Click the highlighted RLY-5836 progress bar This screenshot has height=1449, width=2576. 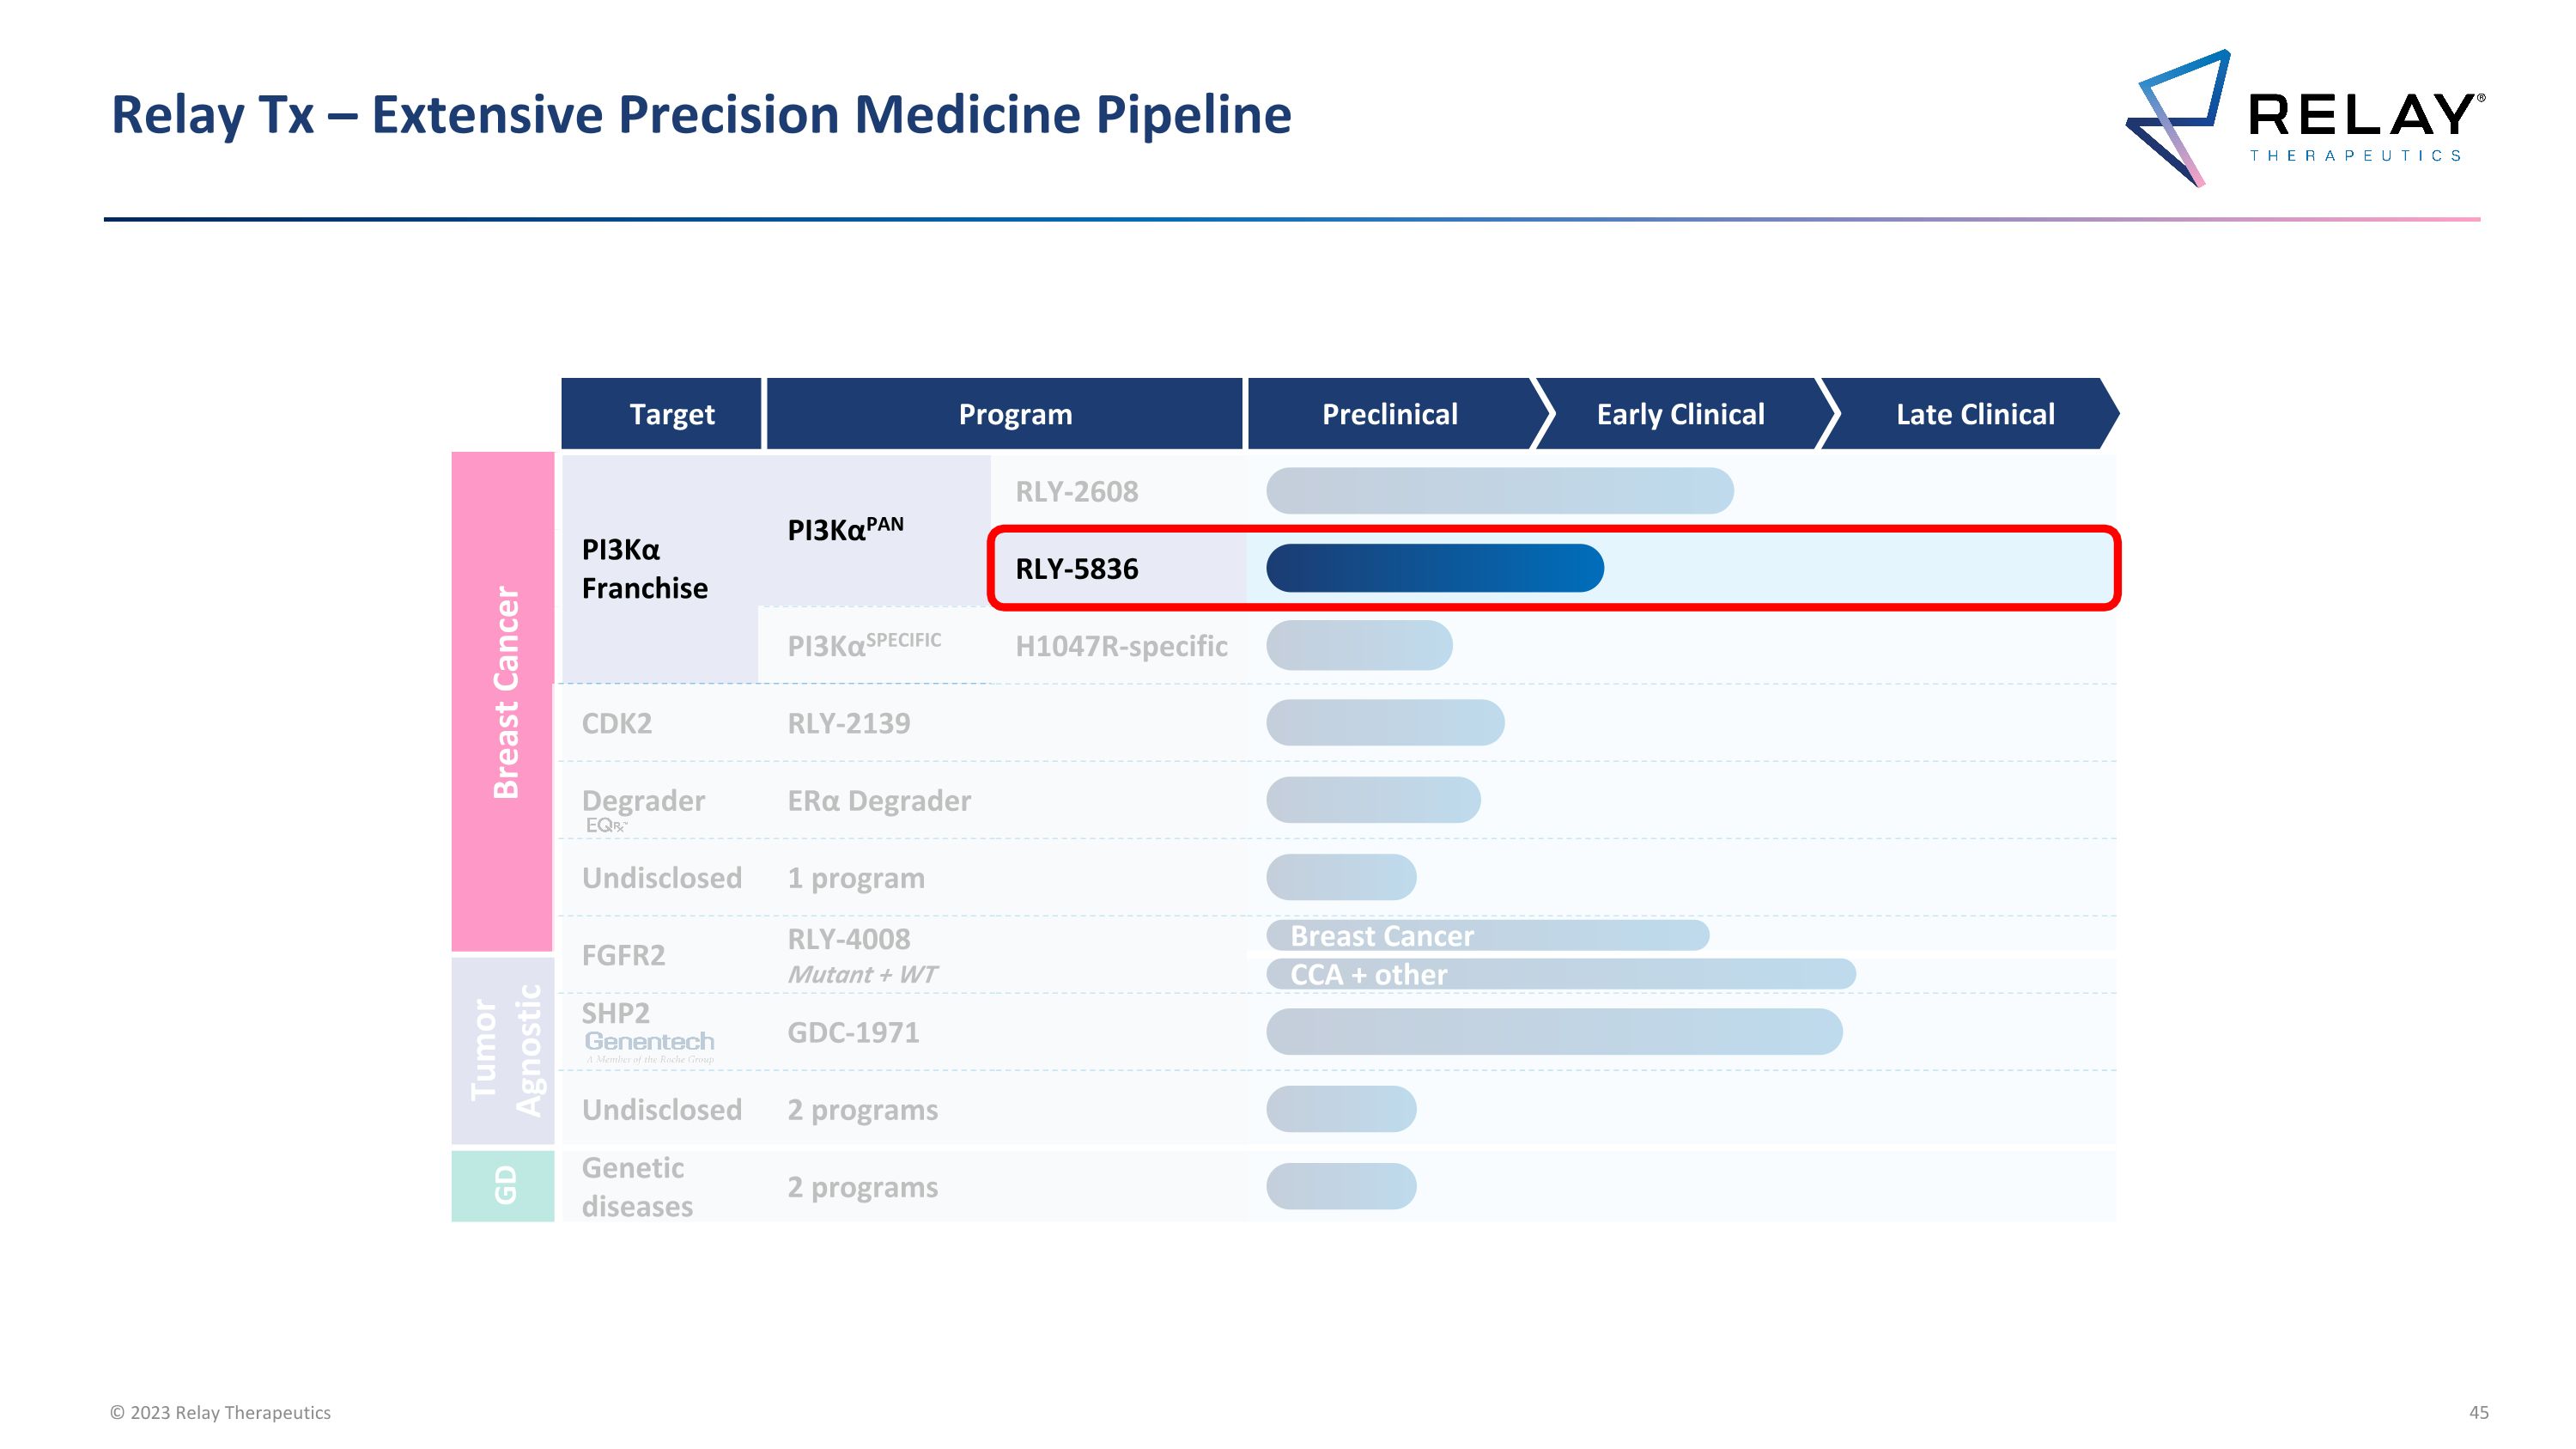click(1434, 568)
